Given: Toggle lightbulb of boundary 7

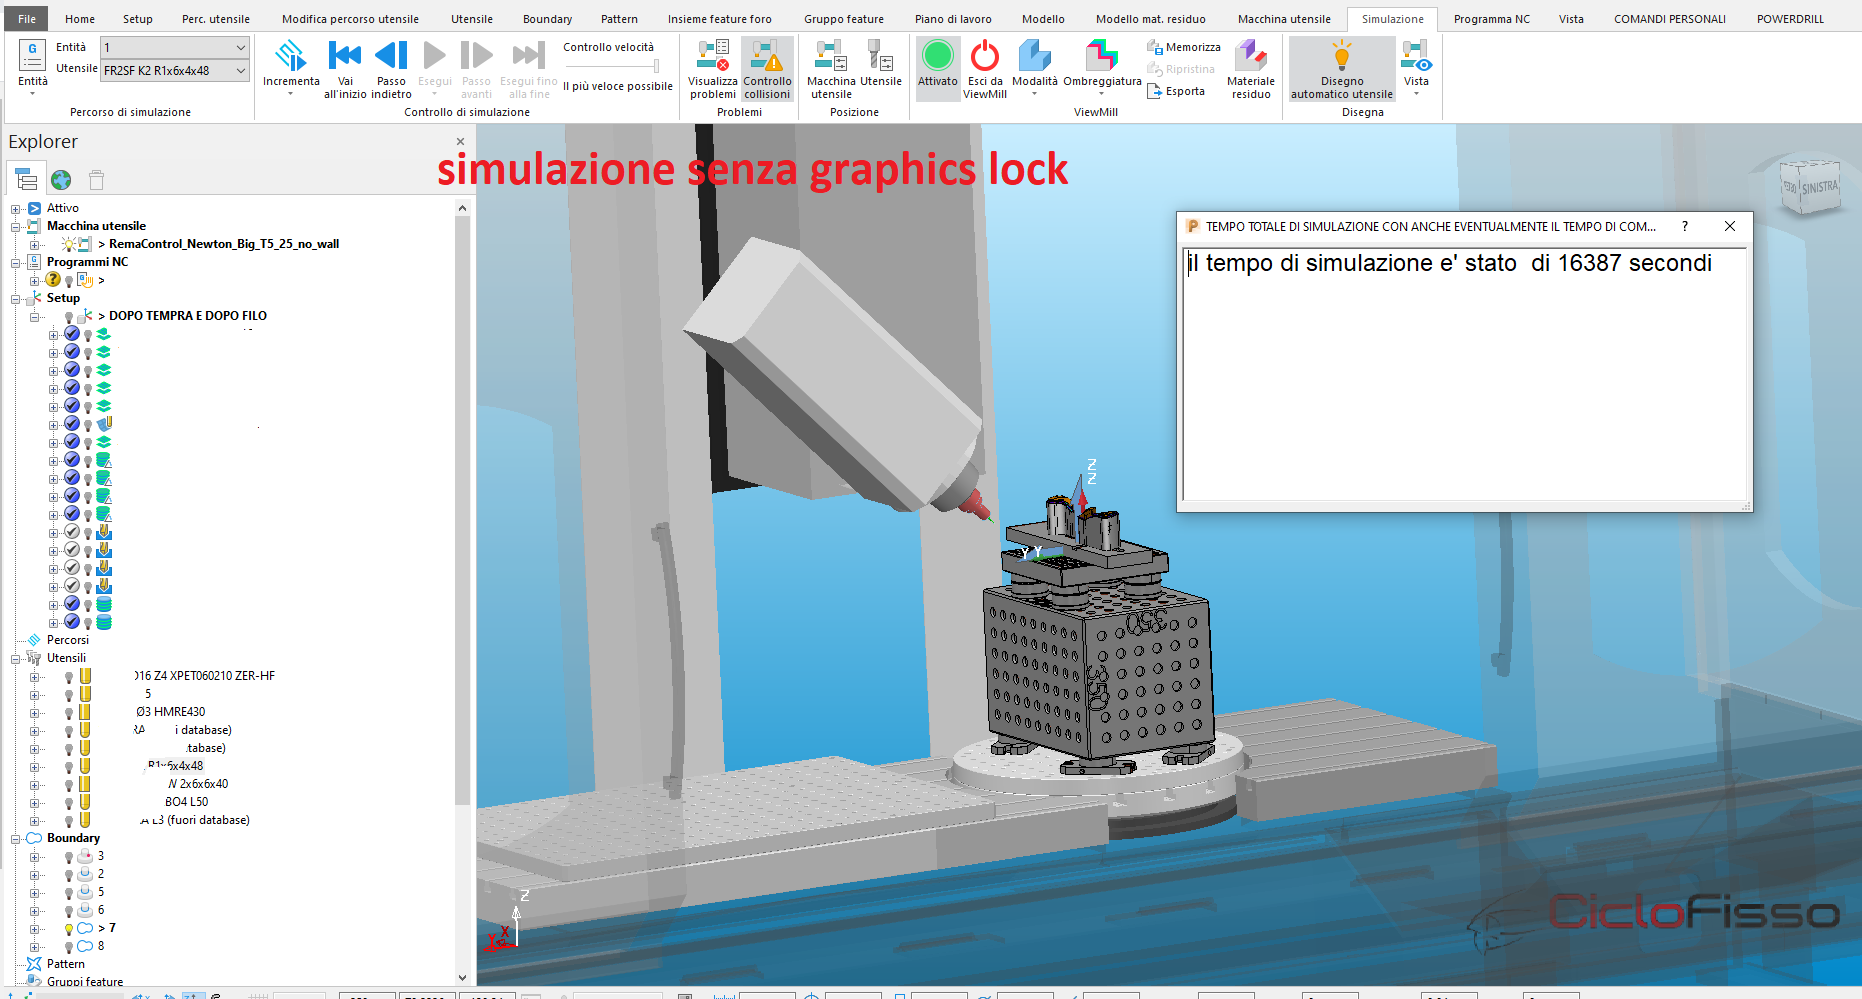Looking at the screenshot, I should pyautogui.click(x=69, y=929).
